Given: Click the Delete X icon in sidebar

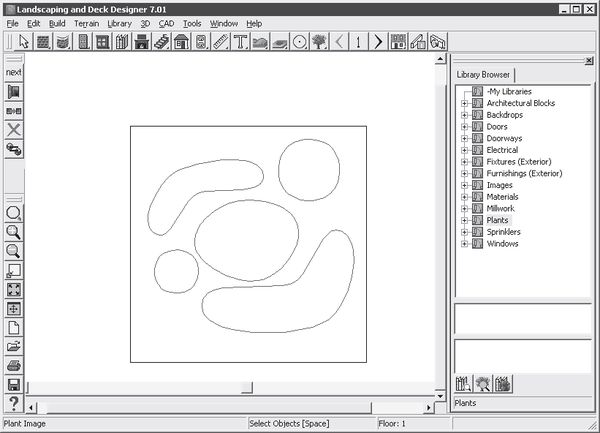Looking at the screenshot, I should (x=14, y=130).
